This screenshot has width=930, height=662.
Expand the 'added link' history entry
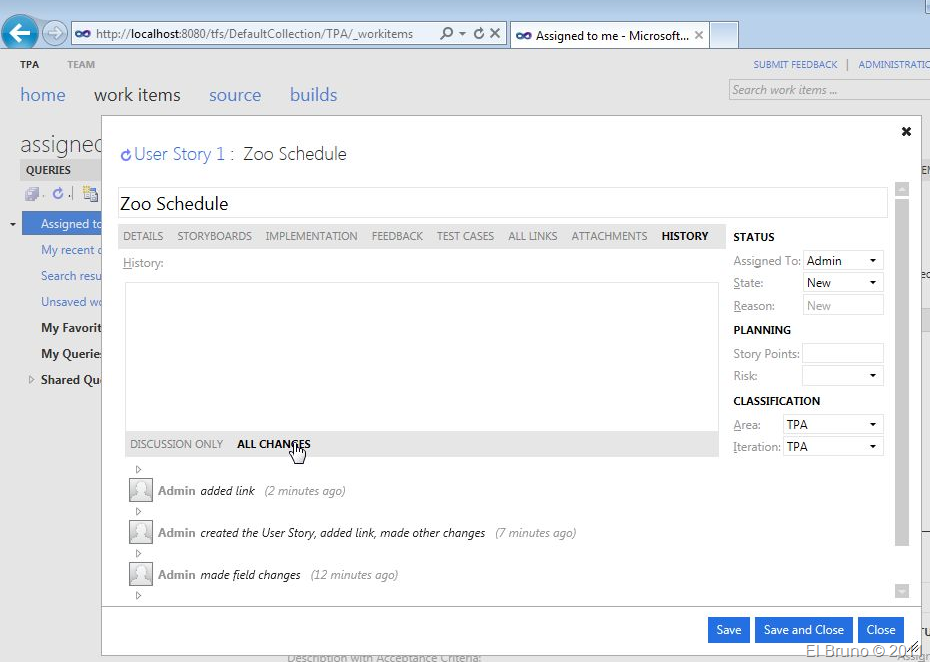coord(138,469)
